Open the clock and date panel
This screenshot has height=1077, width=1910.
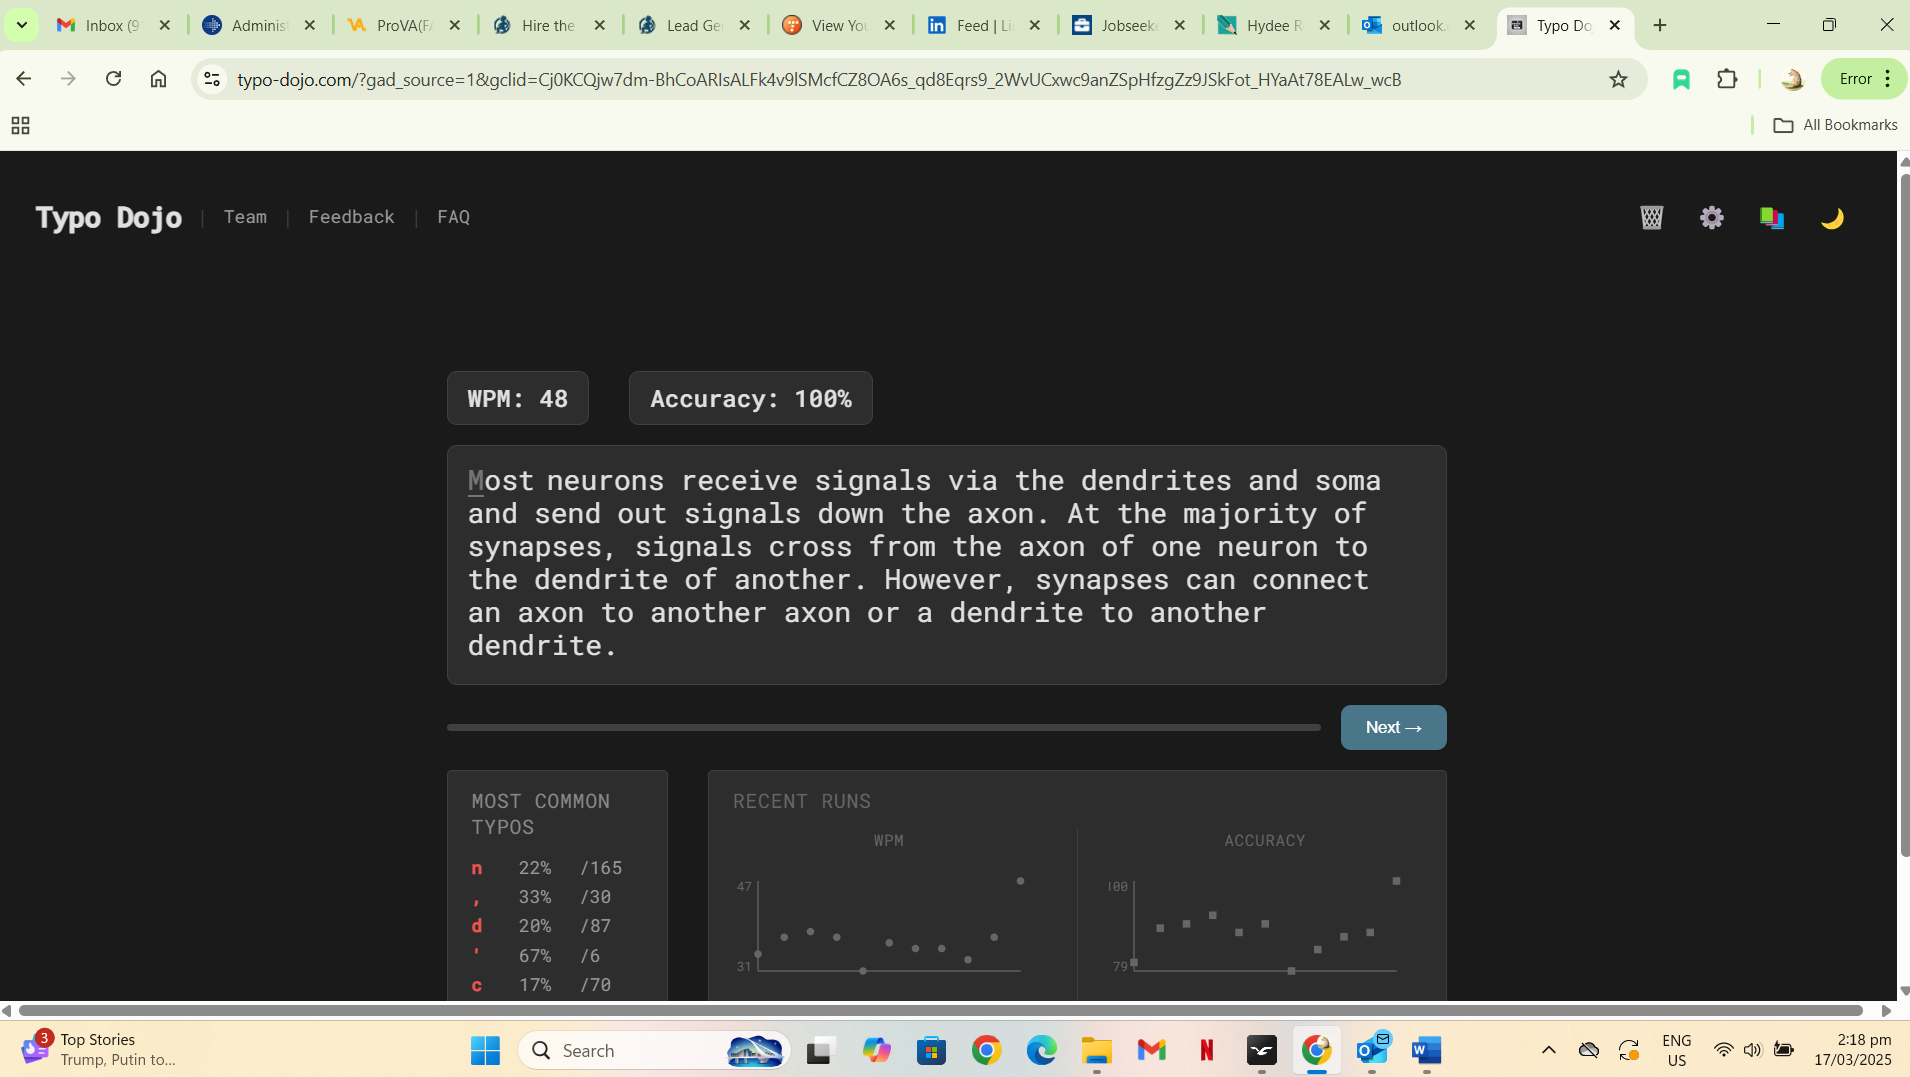point(1853,1050)
